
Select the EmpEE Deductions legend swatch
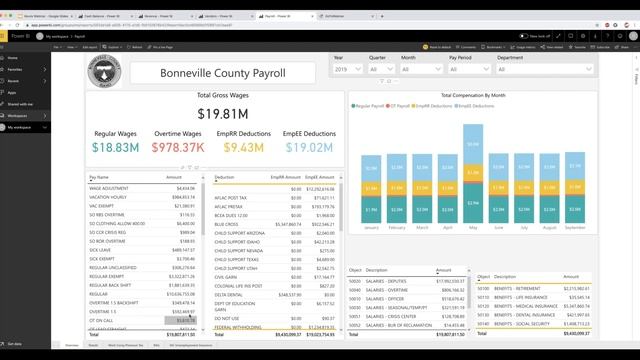[x=456, y=106]
